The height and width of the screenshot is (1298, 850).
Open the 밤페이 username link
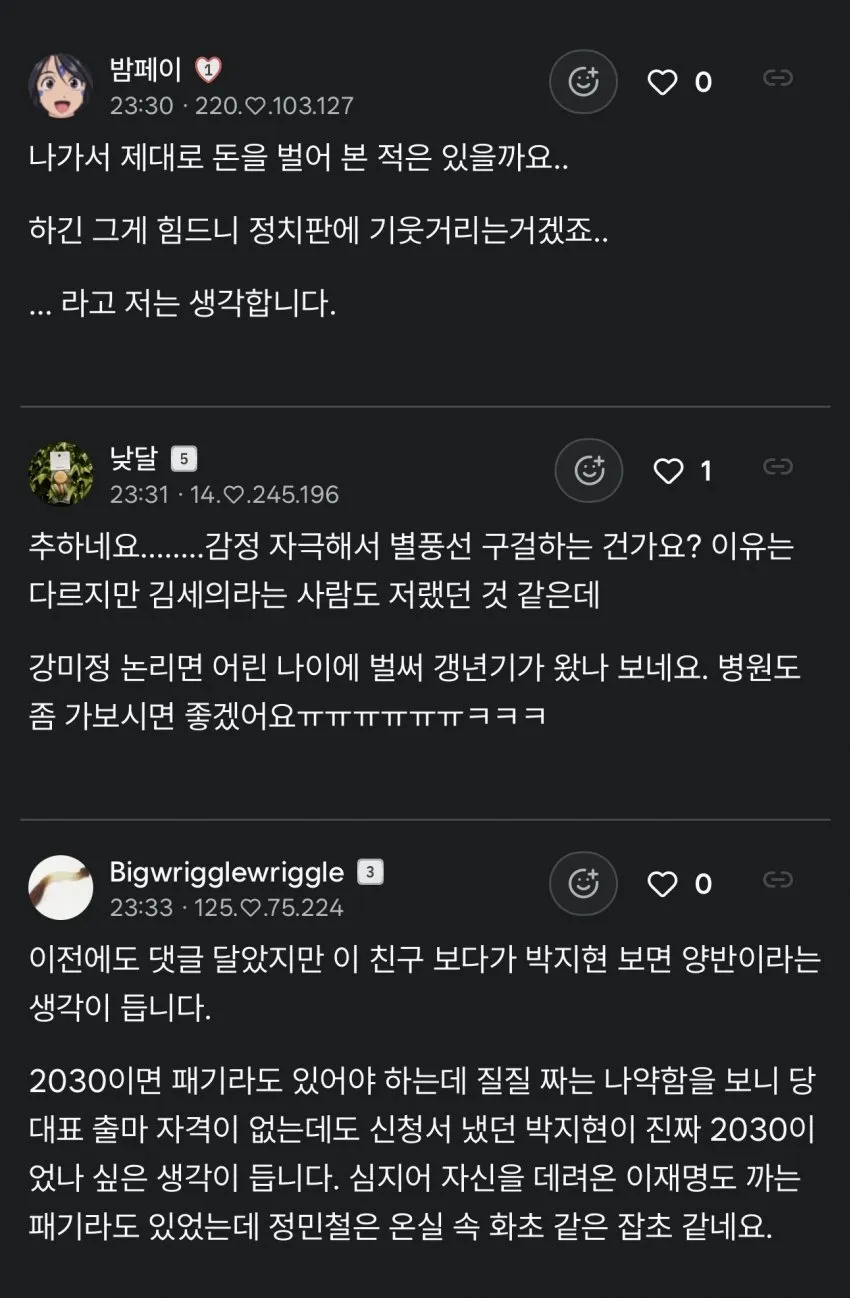[x=145, y=70]
